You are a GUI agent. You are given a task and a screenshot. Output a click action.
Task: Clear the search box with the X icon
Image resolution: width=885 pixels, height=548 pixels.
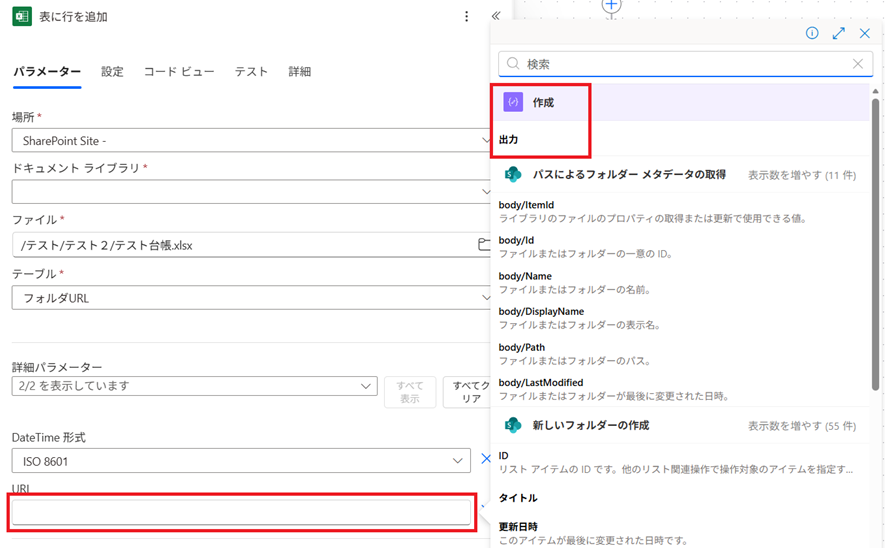pos(857,64)
